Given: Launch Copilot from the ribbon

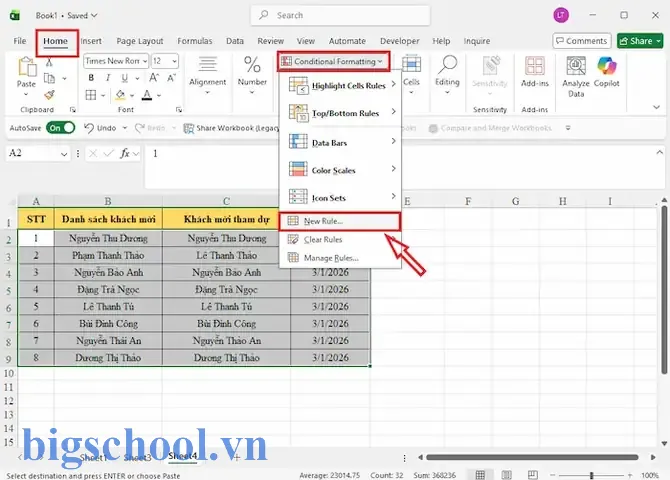Looking at the screenshot, I should click(607, 72).
